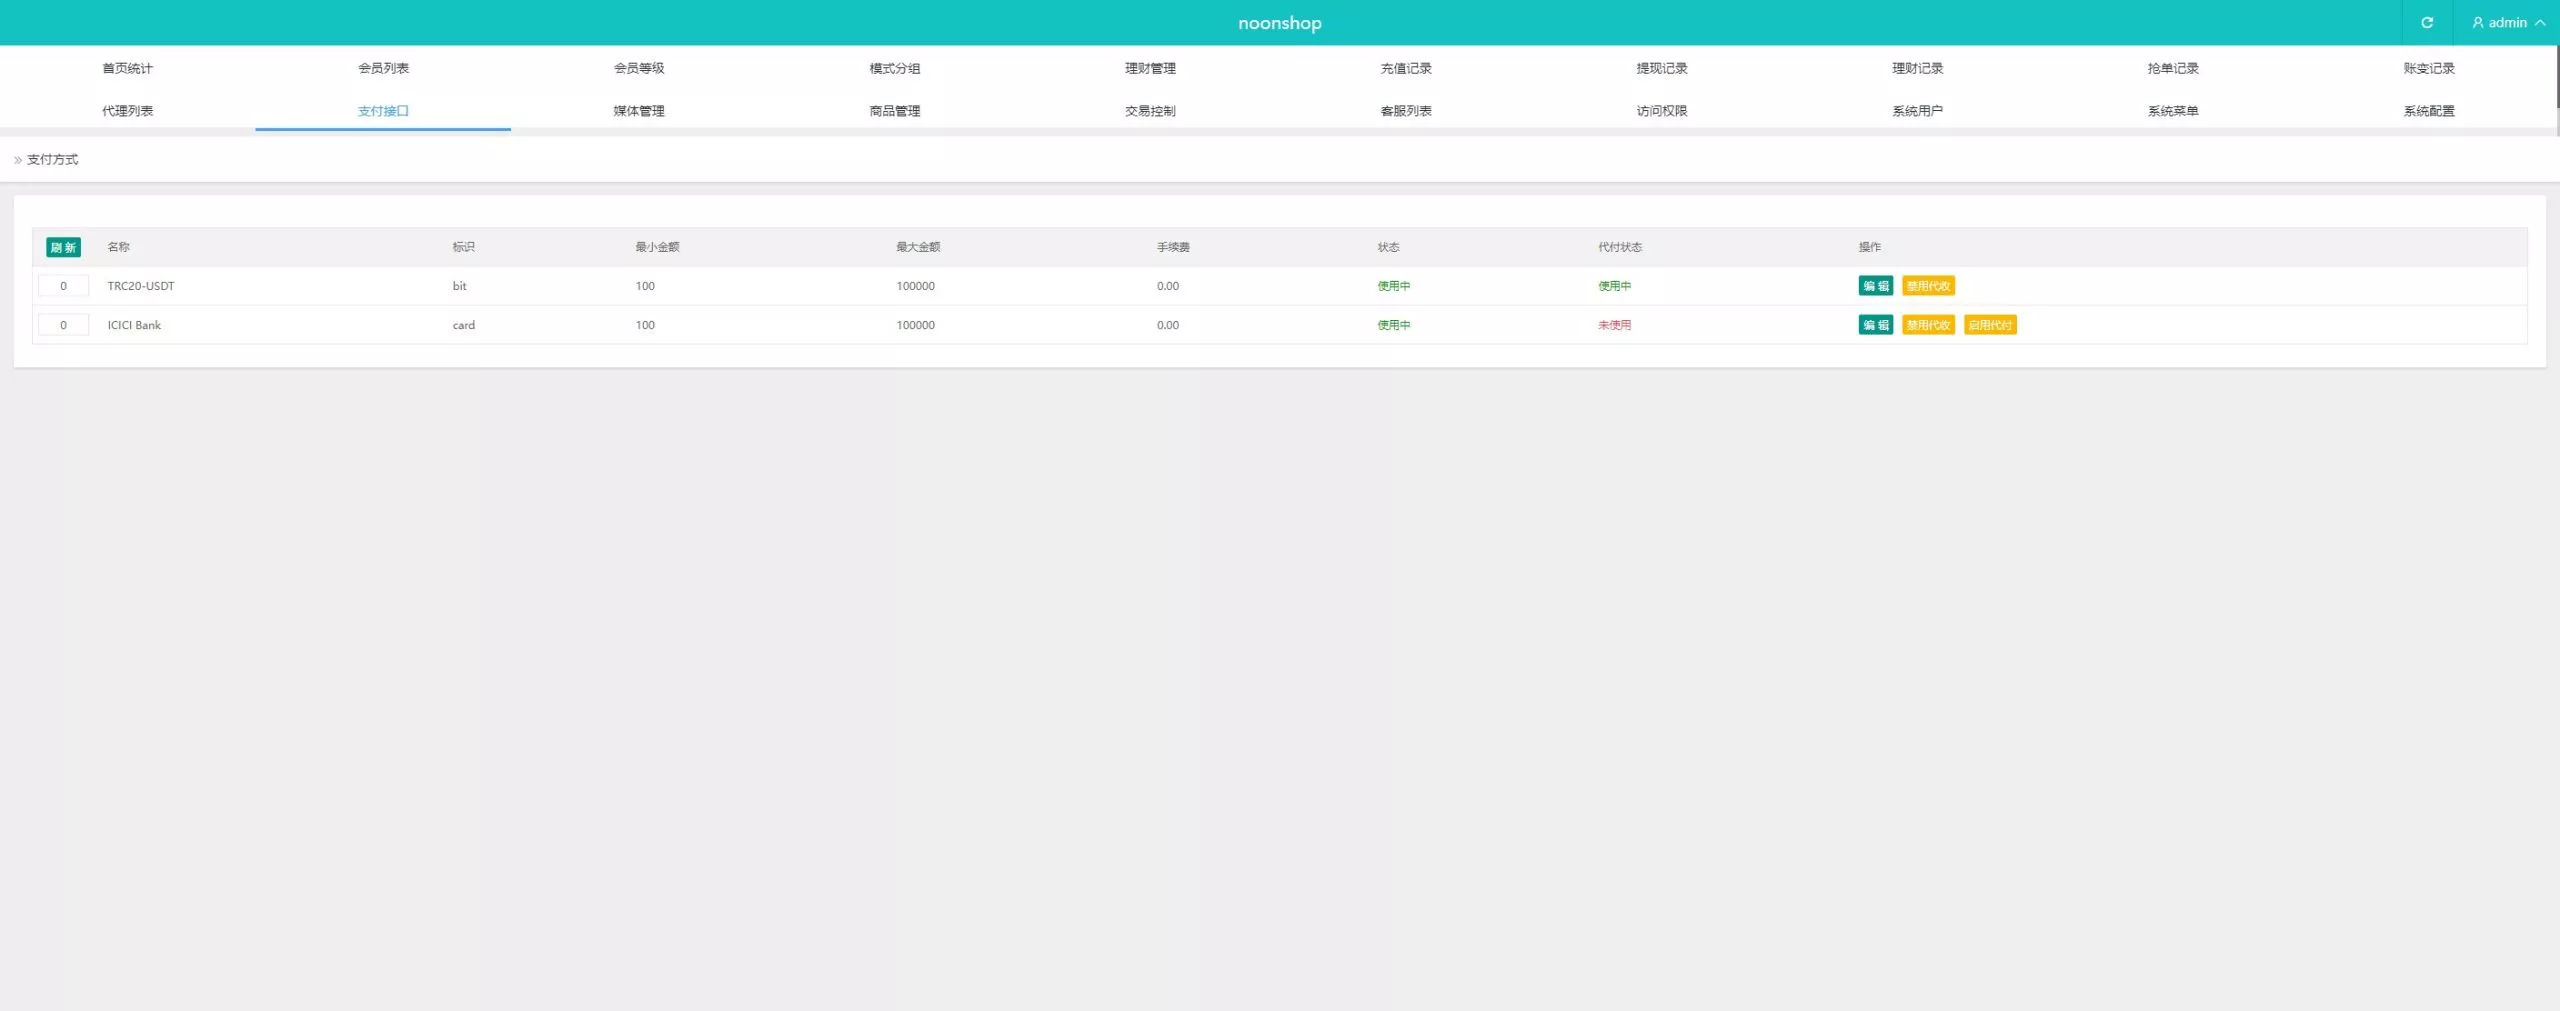Open the 首页统计 menu tab
The image size is (2560, 1011).
point(127,68)
